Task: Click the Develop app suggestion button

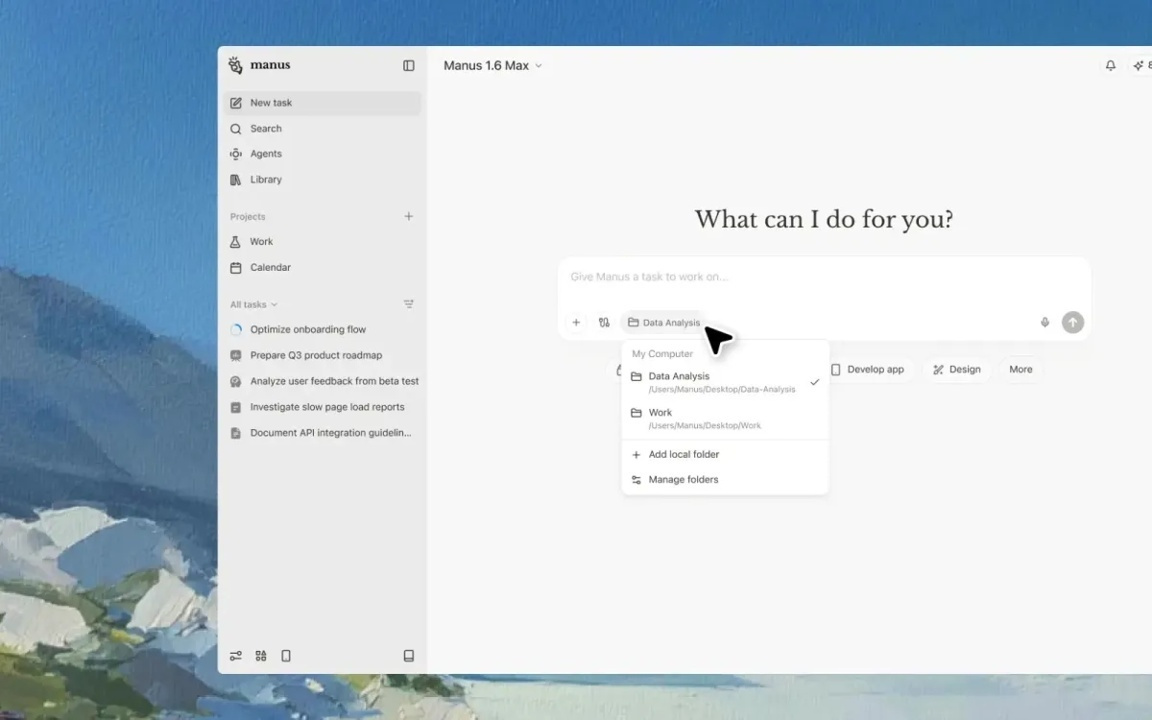Action: [867, 369]
